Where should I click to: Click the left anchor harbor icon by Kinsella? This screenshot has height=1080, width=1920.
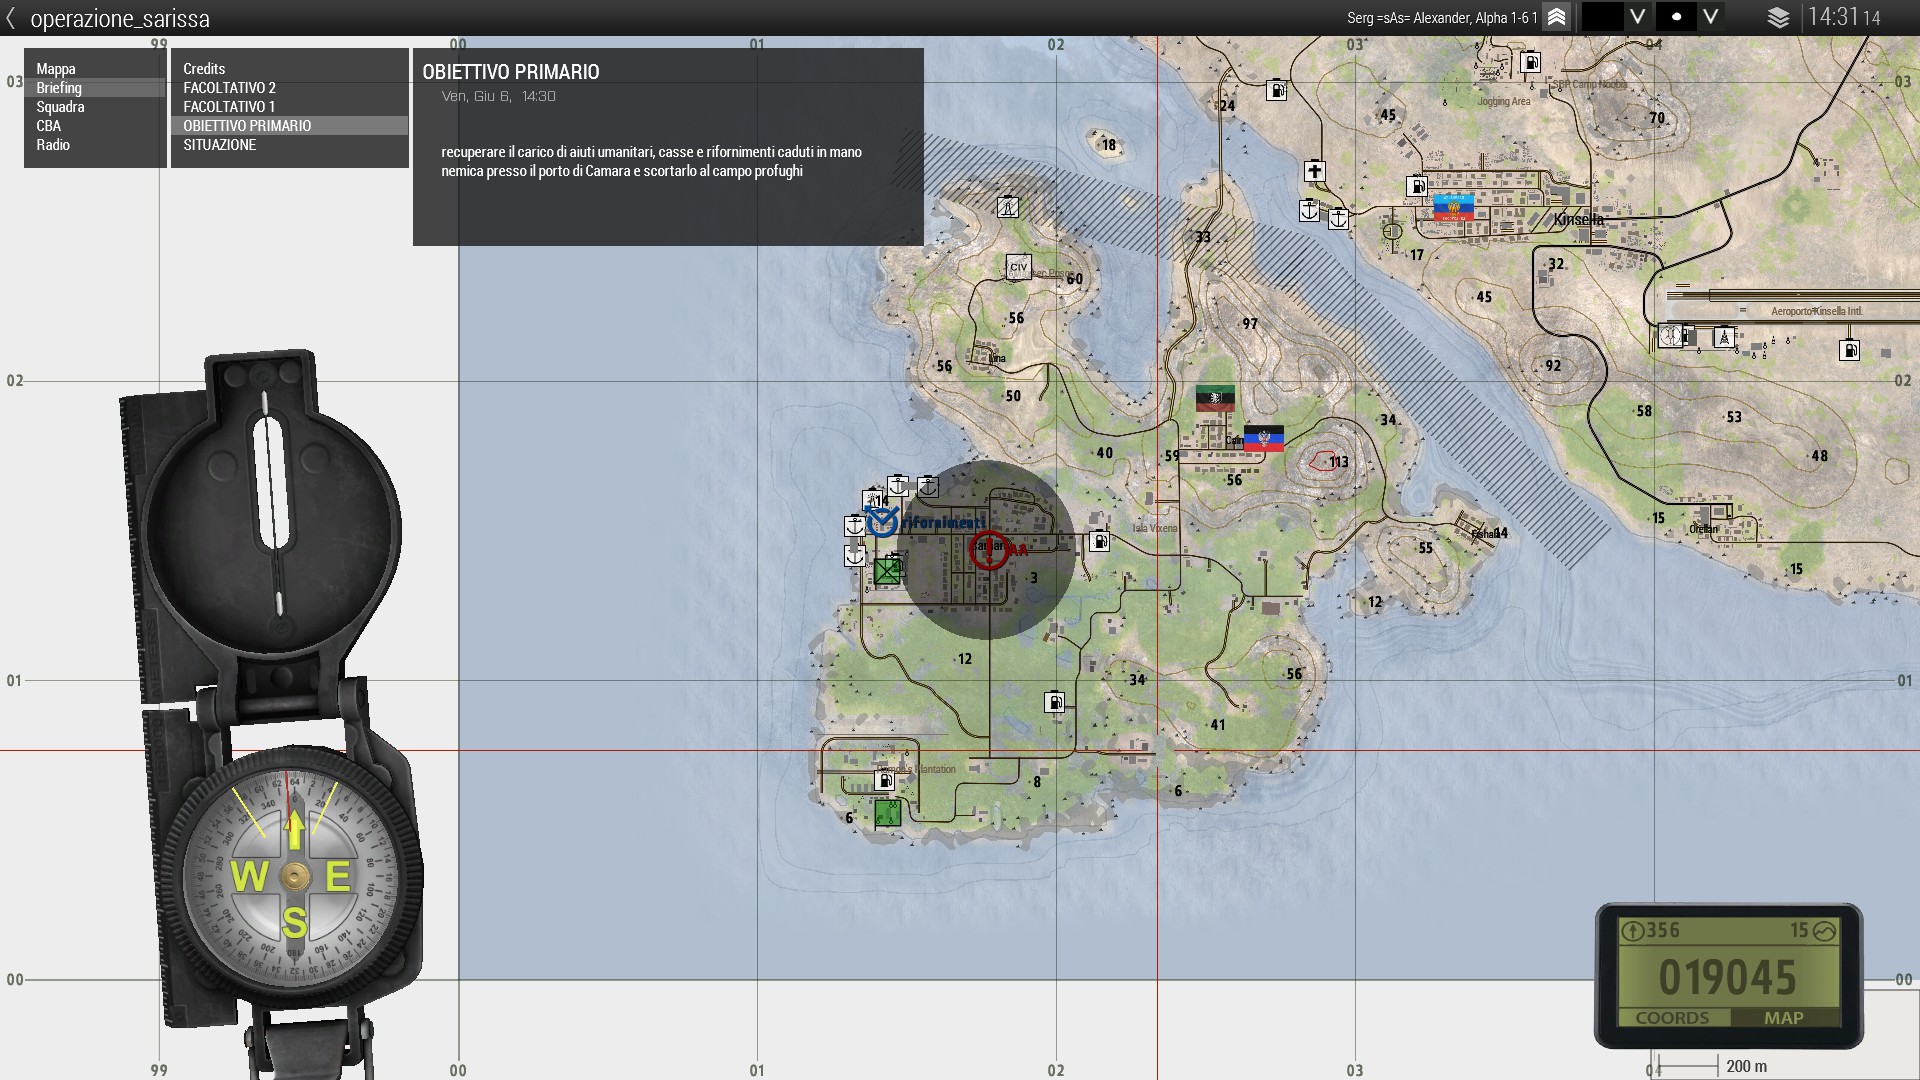coord(1309,211)
